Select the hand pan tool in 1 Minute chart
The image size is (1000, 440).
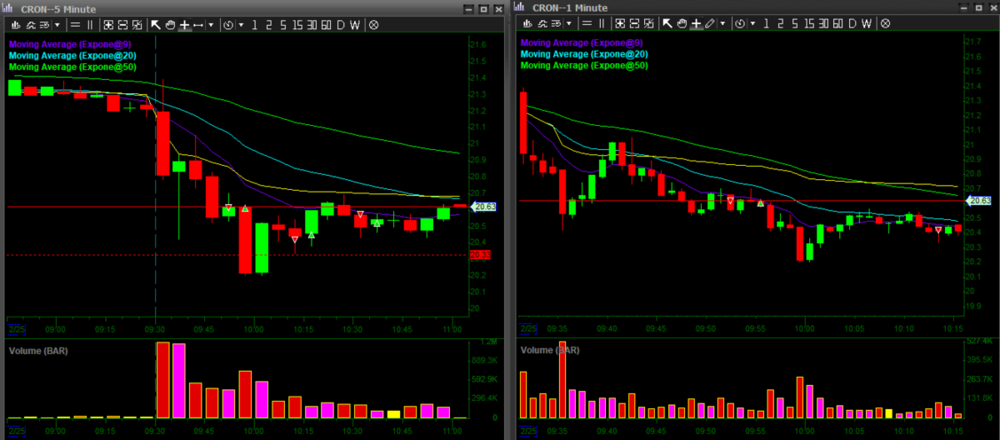click(681, 23)
